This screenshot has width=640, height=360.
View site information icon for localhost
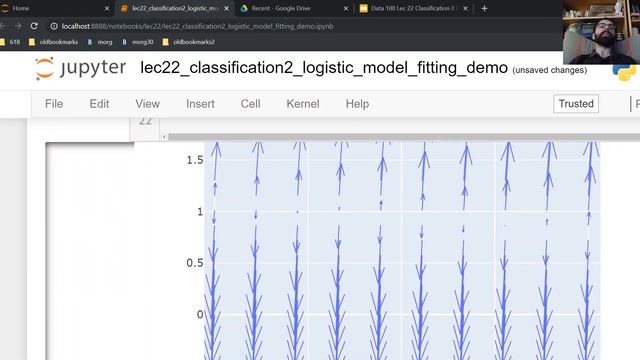pos(54,26)
